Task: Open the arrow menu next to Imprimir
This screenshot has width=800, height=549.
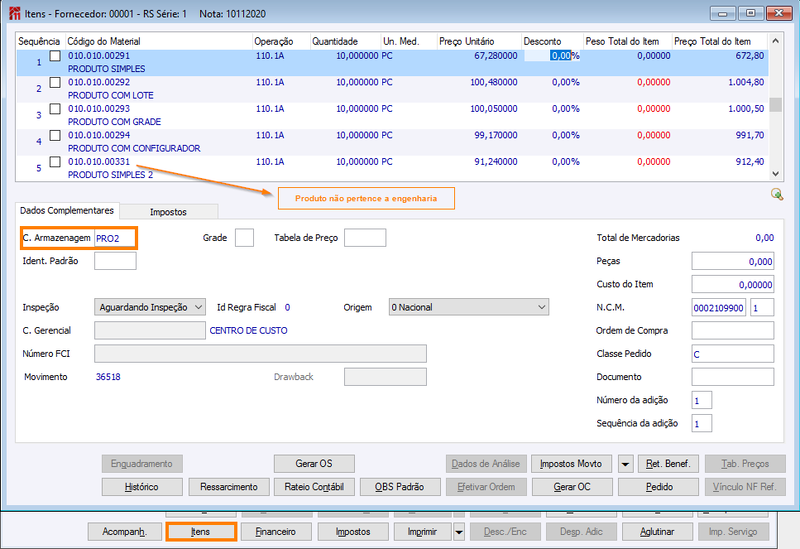Action: (x=459, y=532)
